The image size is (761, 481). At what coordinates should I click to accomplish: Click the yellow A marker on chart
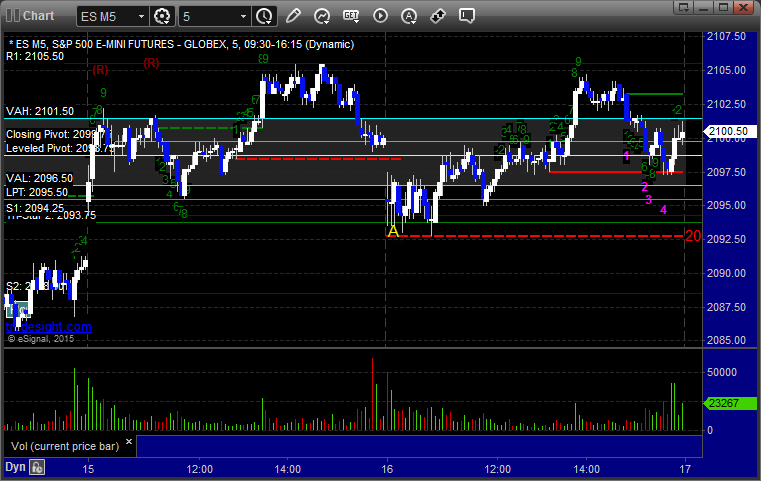pos(393,231)
